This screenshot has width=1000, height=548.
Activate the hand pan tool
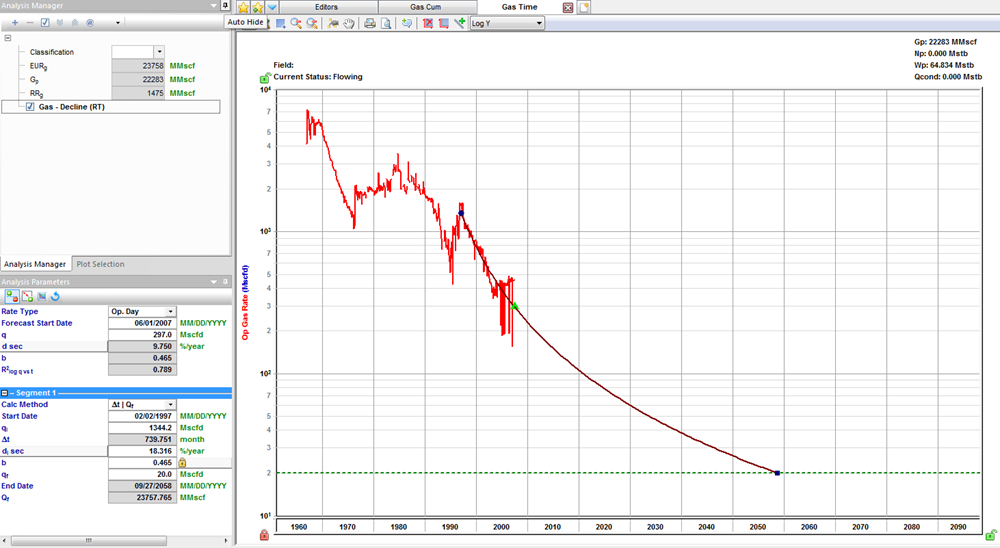(349, 24)
